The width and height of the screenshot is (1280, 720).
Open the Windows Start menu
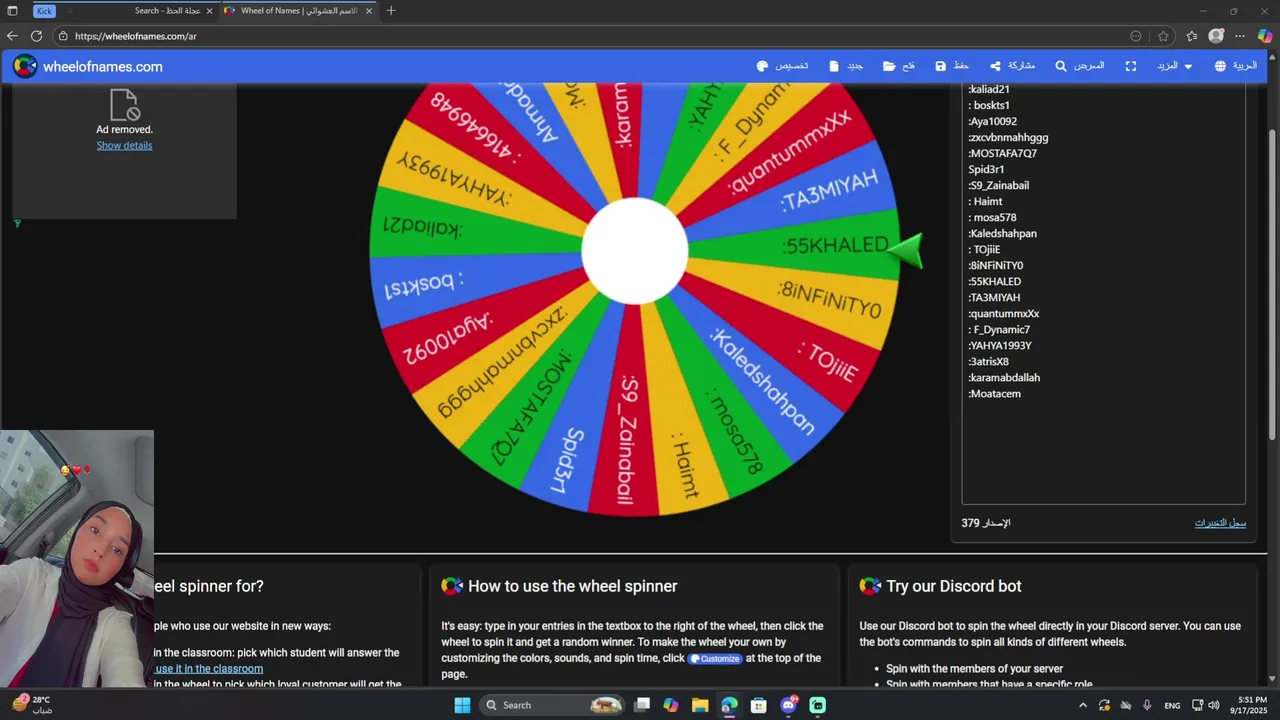pos(462,705)
